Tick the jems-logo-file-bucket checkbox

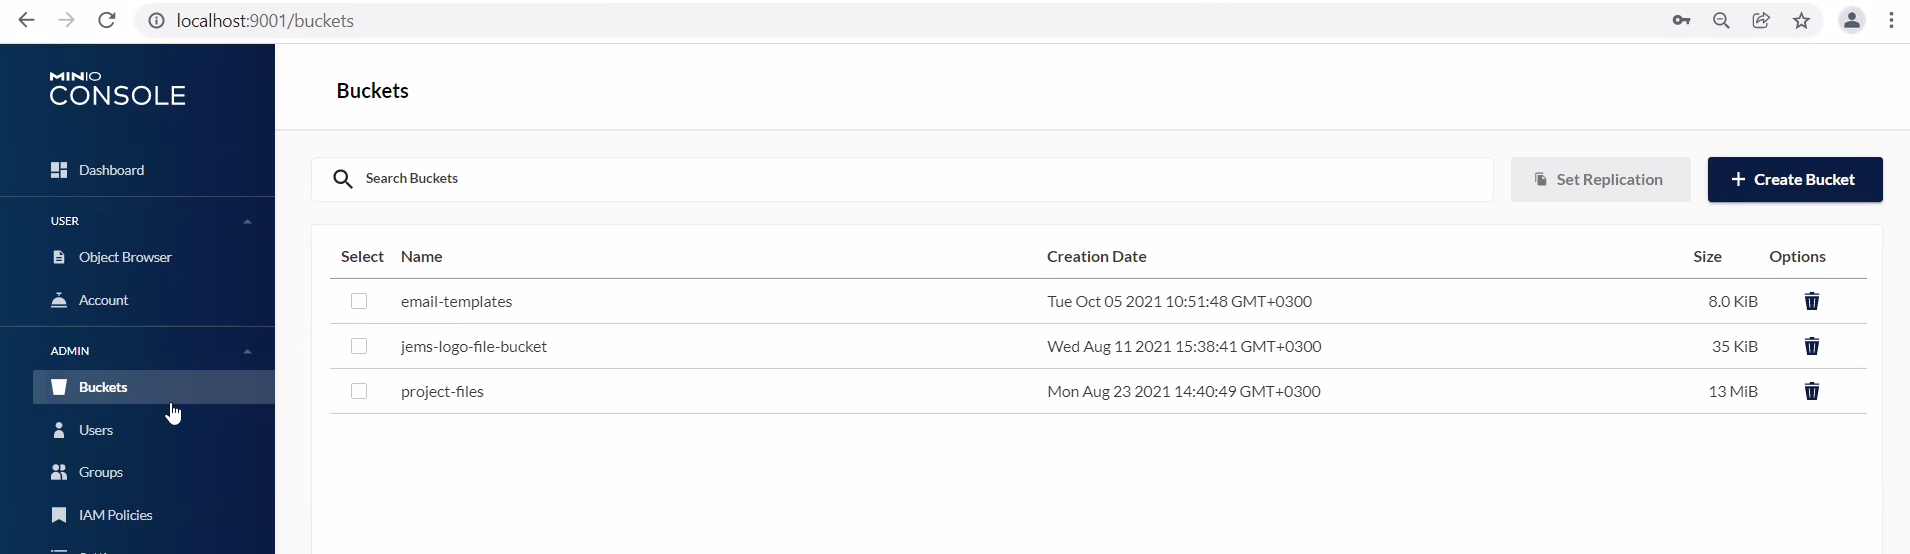point(359,346)
